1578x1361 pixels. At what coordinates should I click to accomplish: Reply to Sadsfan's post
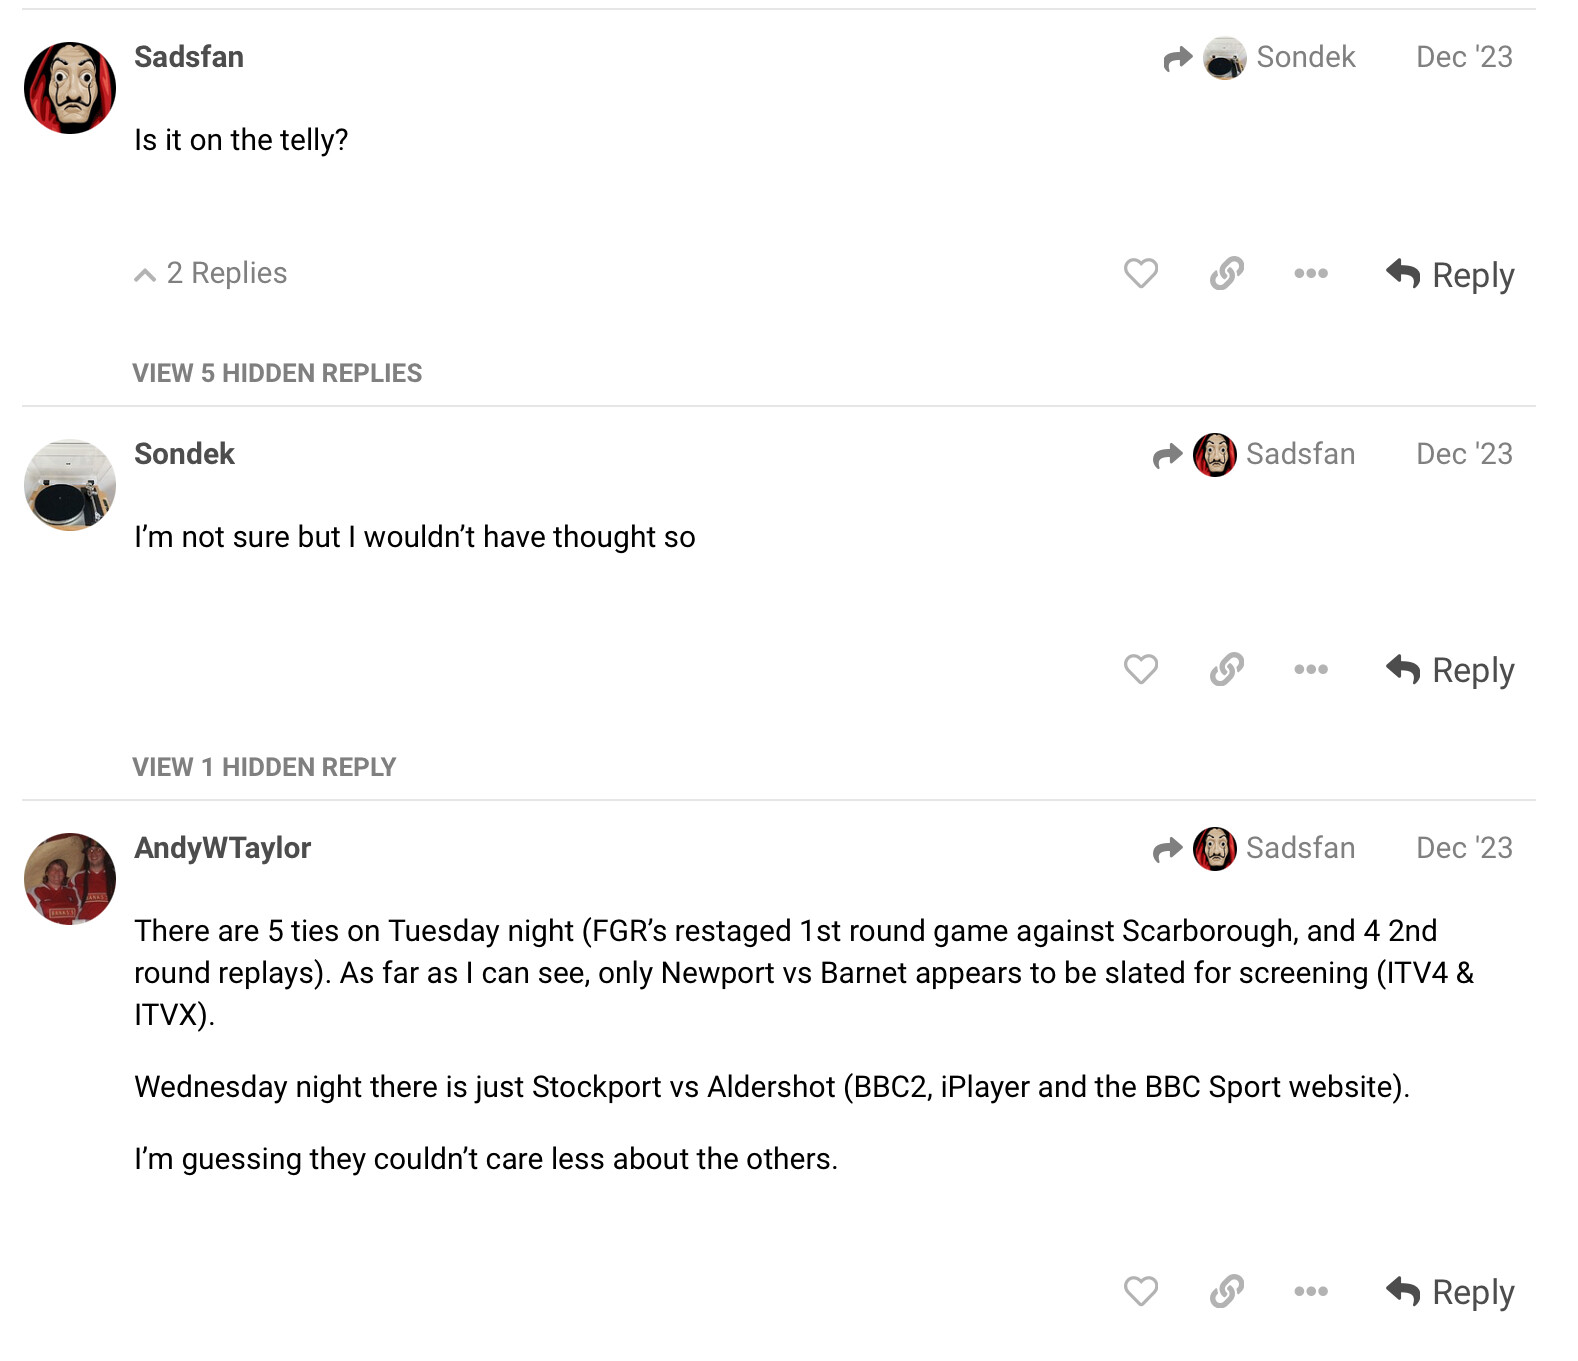1450,274
